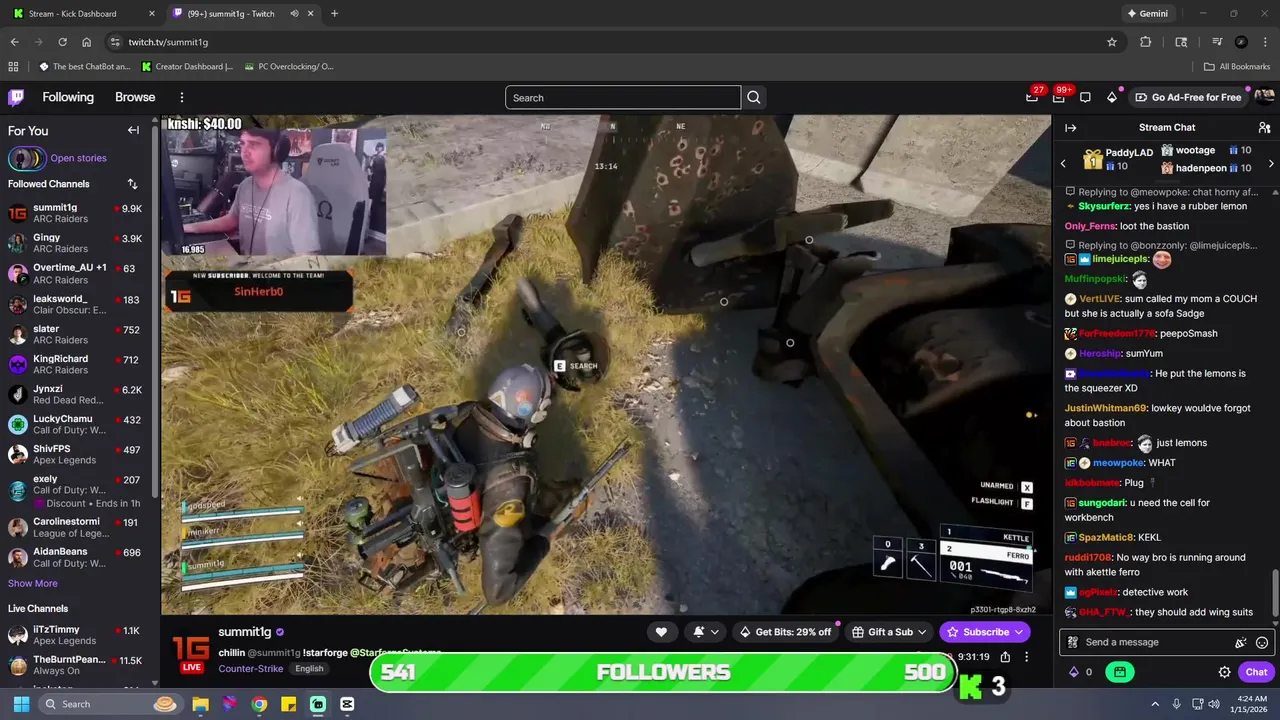Open Prime loot crown icon with 27 badge
Screen dimensions: 1280x720
1032,97
